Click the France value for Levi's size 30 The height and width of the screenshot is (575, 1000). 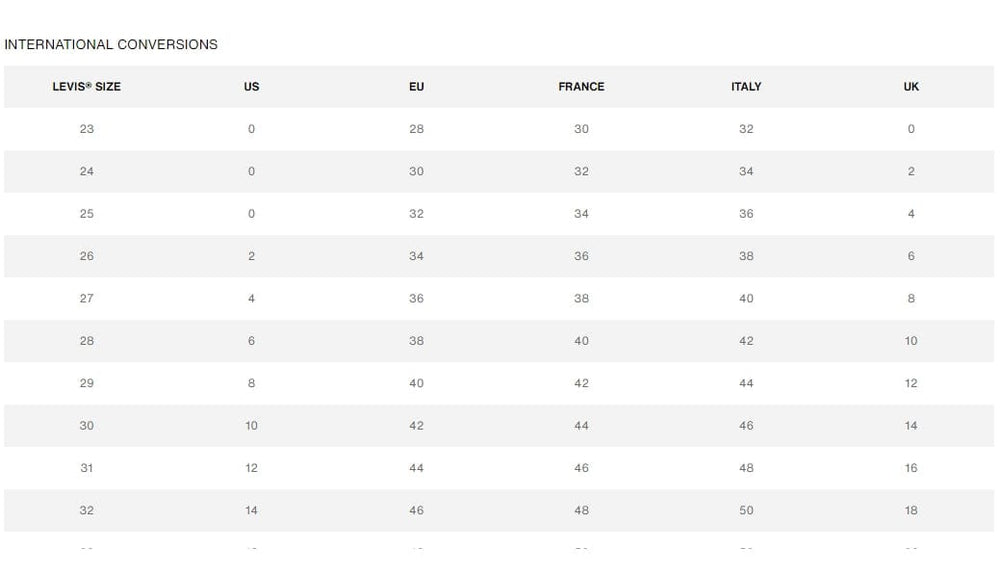click(x=581, y=425)
